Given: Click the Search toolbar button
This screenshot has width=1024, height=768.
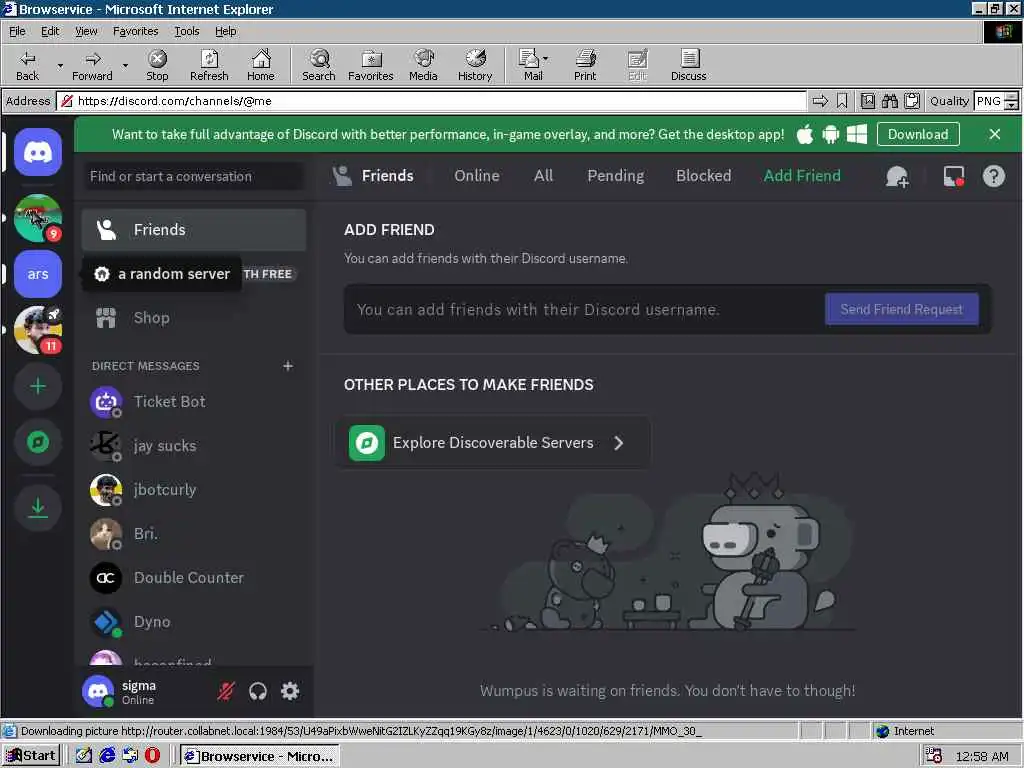Looking at the screenshot, I should click(x=319, y=65).
